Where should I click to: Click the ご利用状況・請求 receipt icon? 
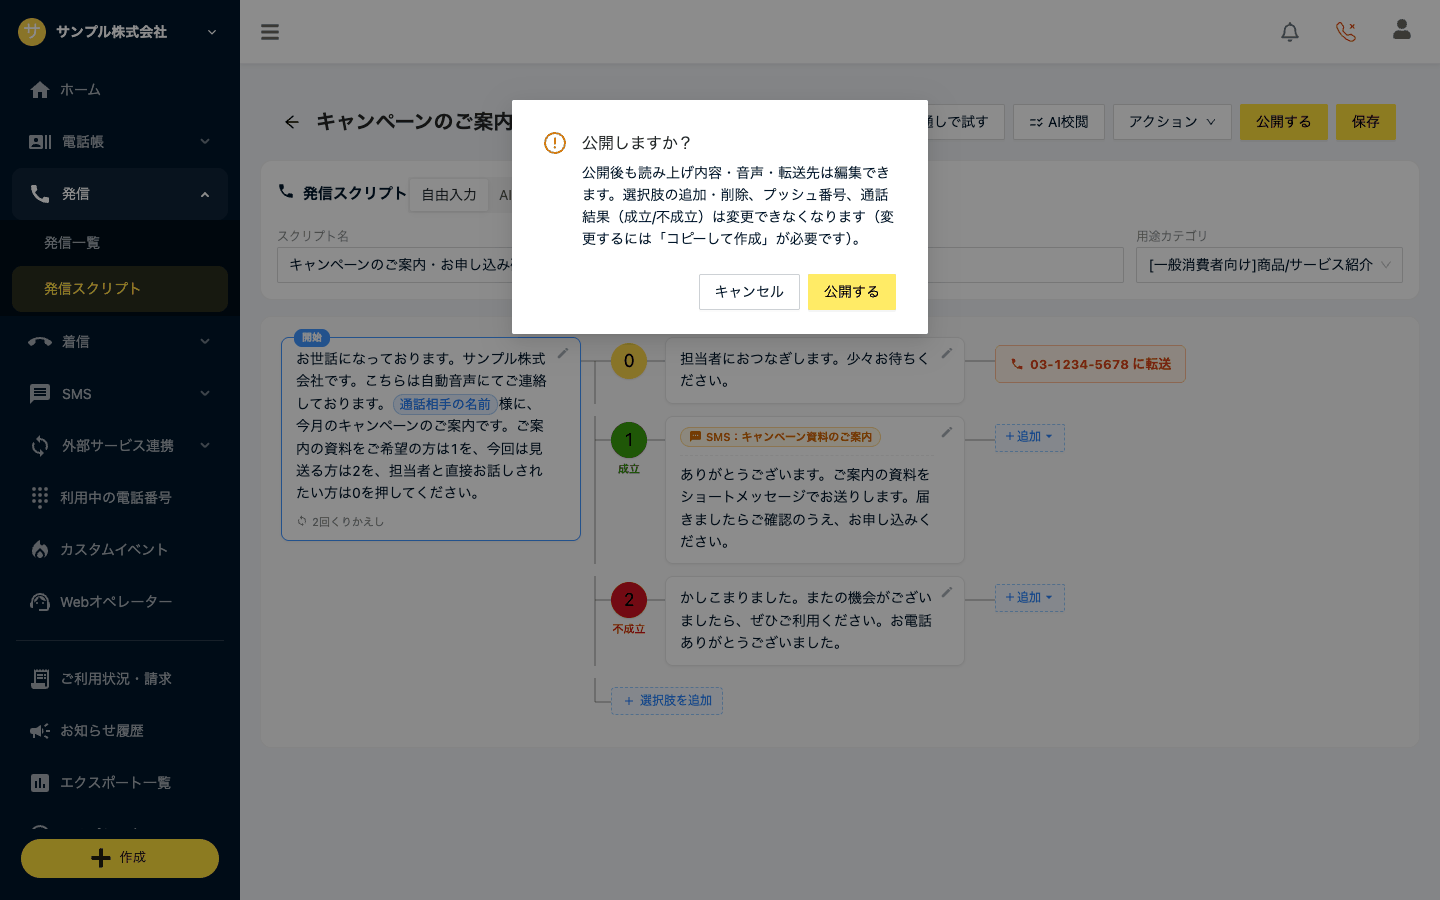40,679
